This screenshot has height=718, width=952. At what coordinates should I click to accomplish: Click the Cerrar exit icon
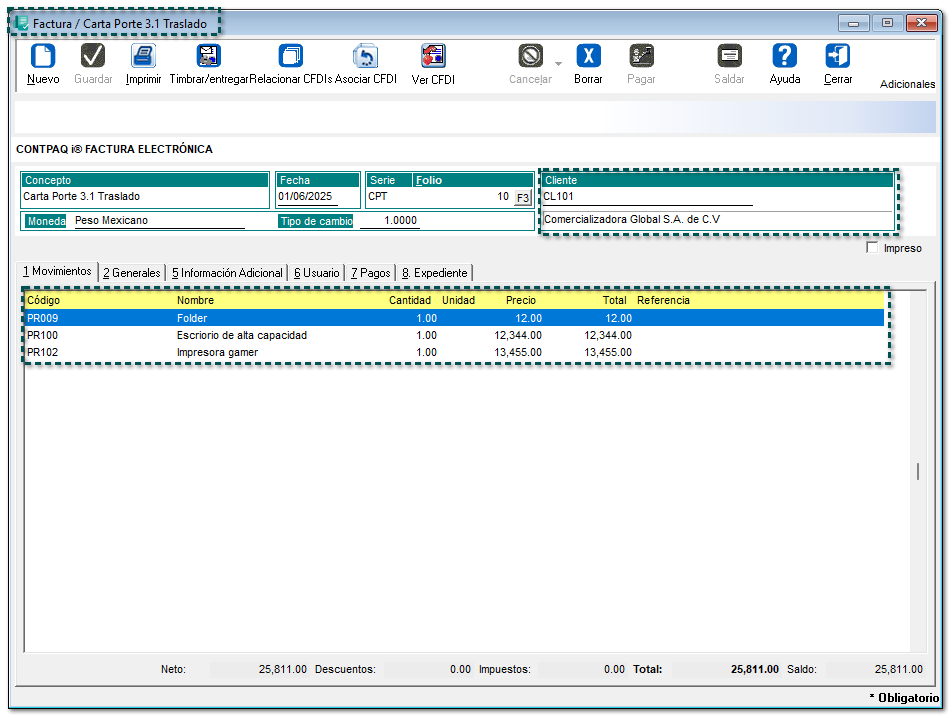pos(838,57)
